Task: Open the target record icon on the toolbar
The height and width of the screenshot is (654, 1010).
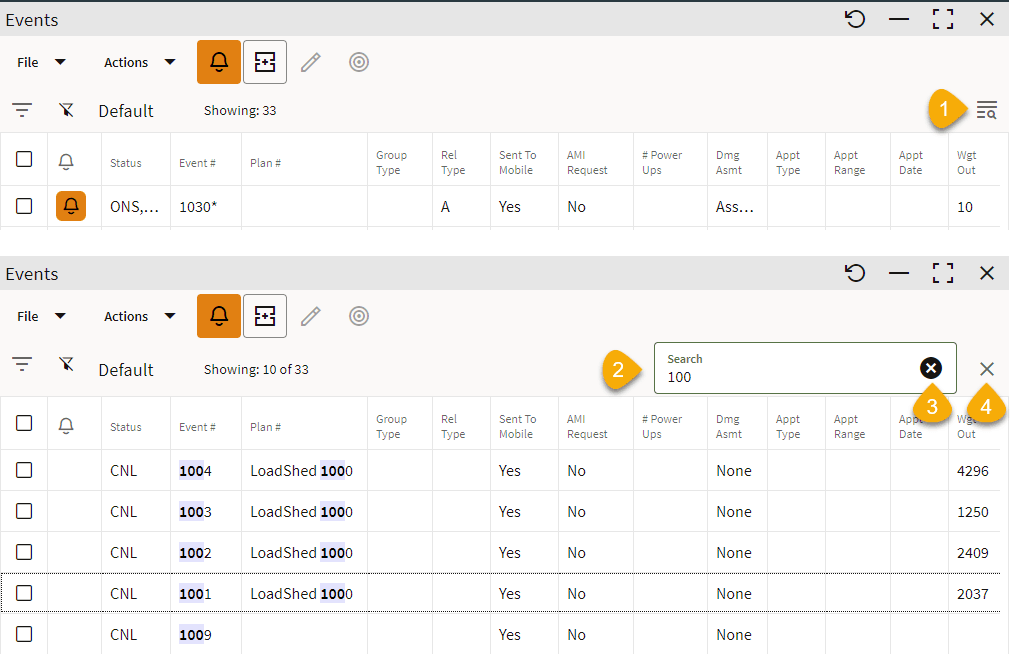Action: point(359,62)
